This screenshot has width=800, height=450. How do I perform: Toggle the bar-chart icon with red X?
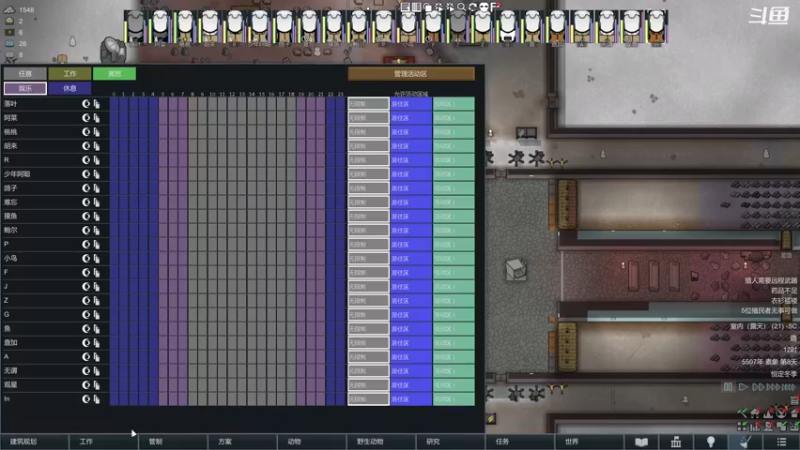pos(756,427)
